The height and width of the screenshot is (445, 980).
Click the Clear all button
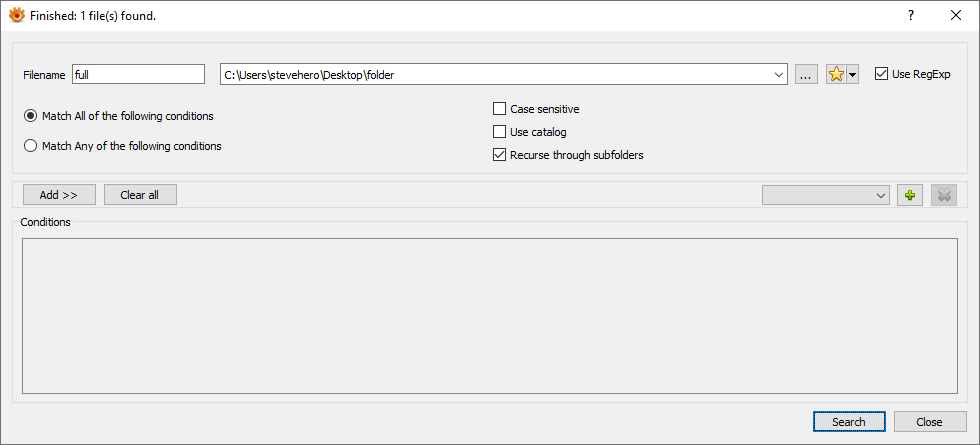(140, 195)
